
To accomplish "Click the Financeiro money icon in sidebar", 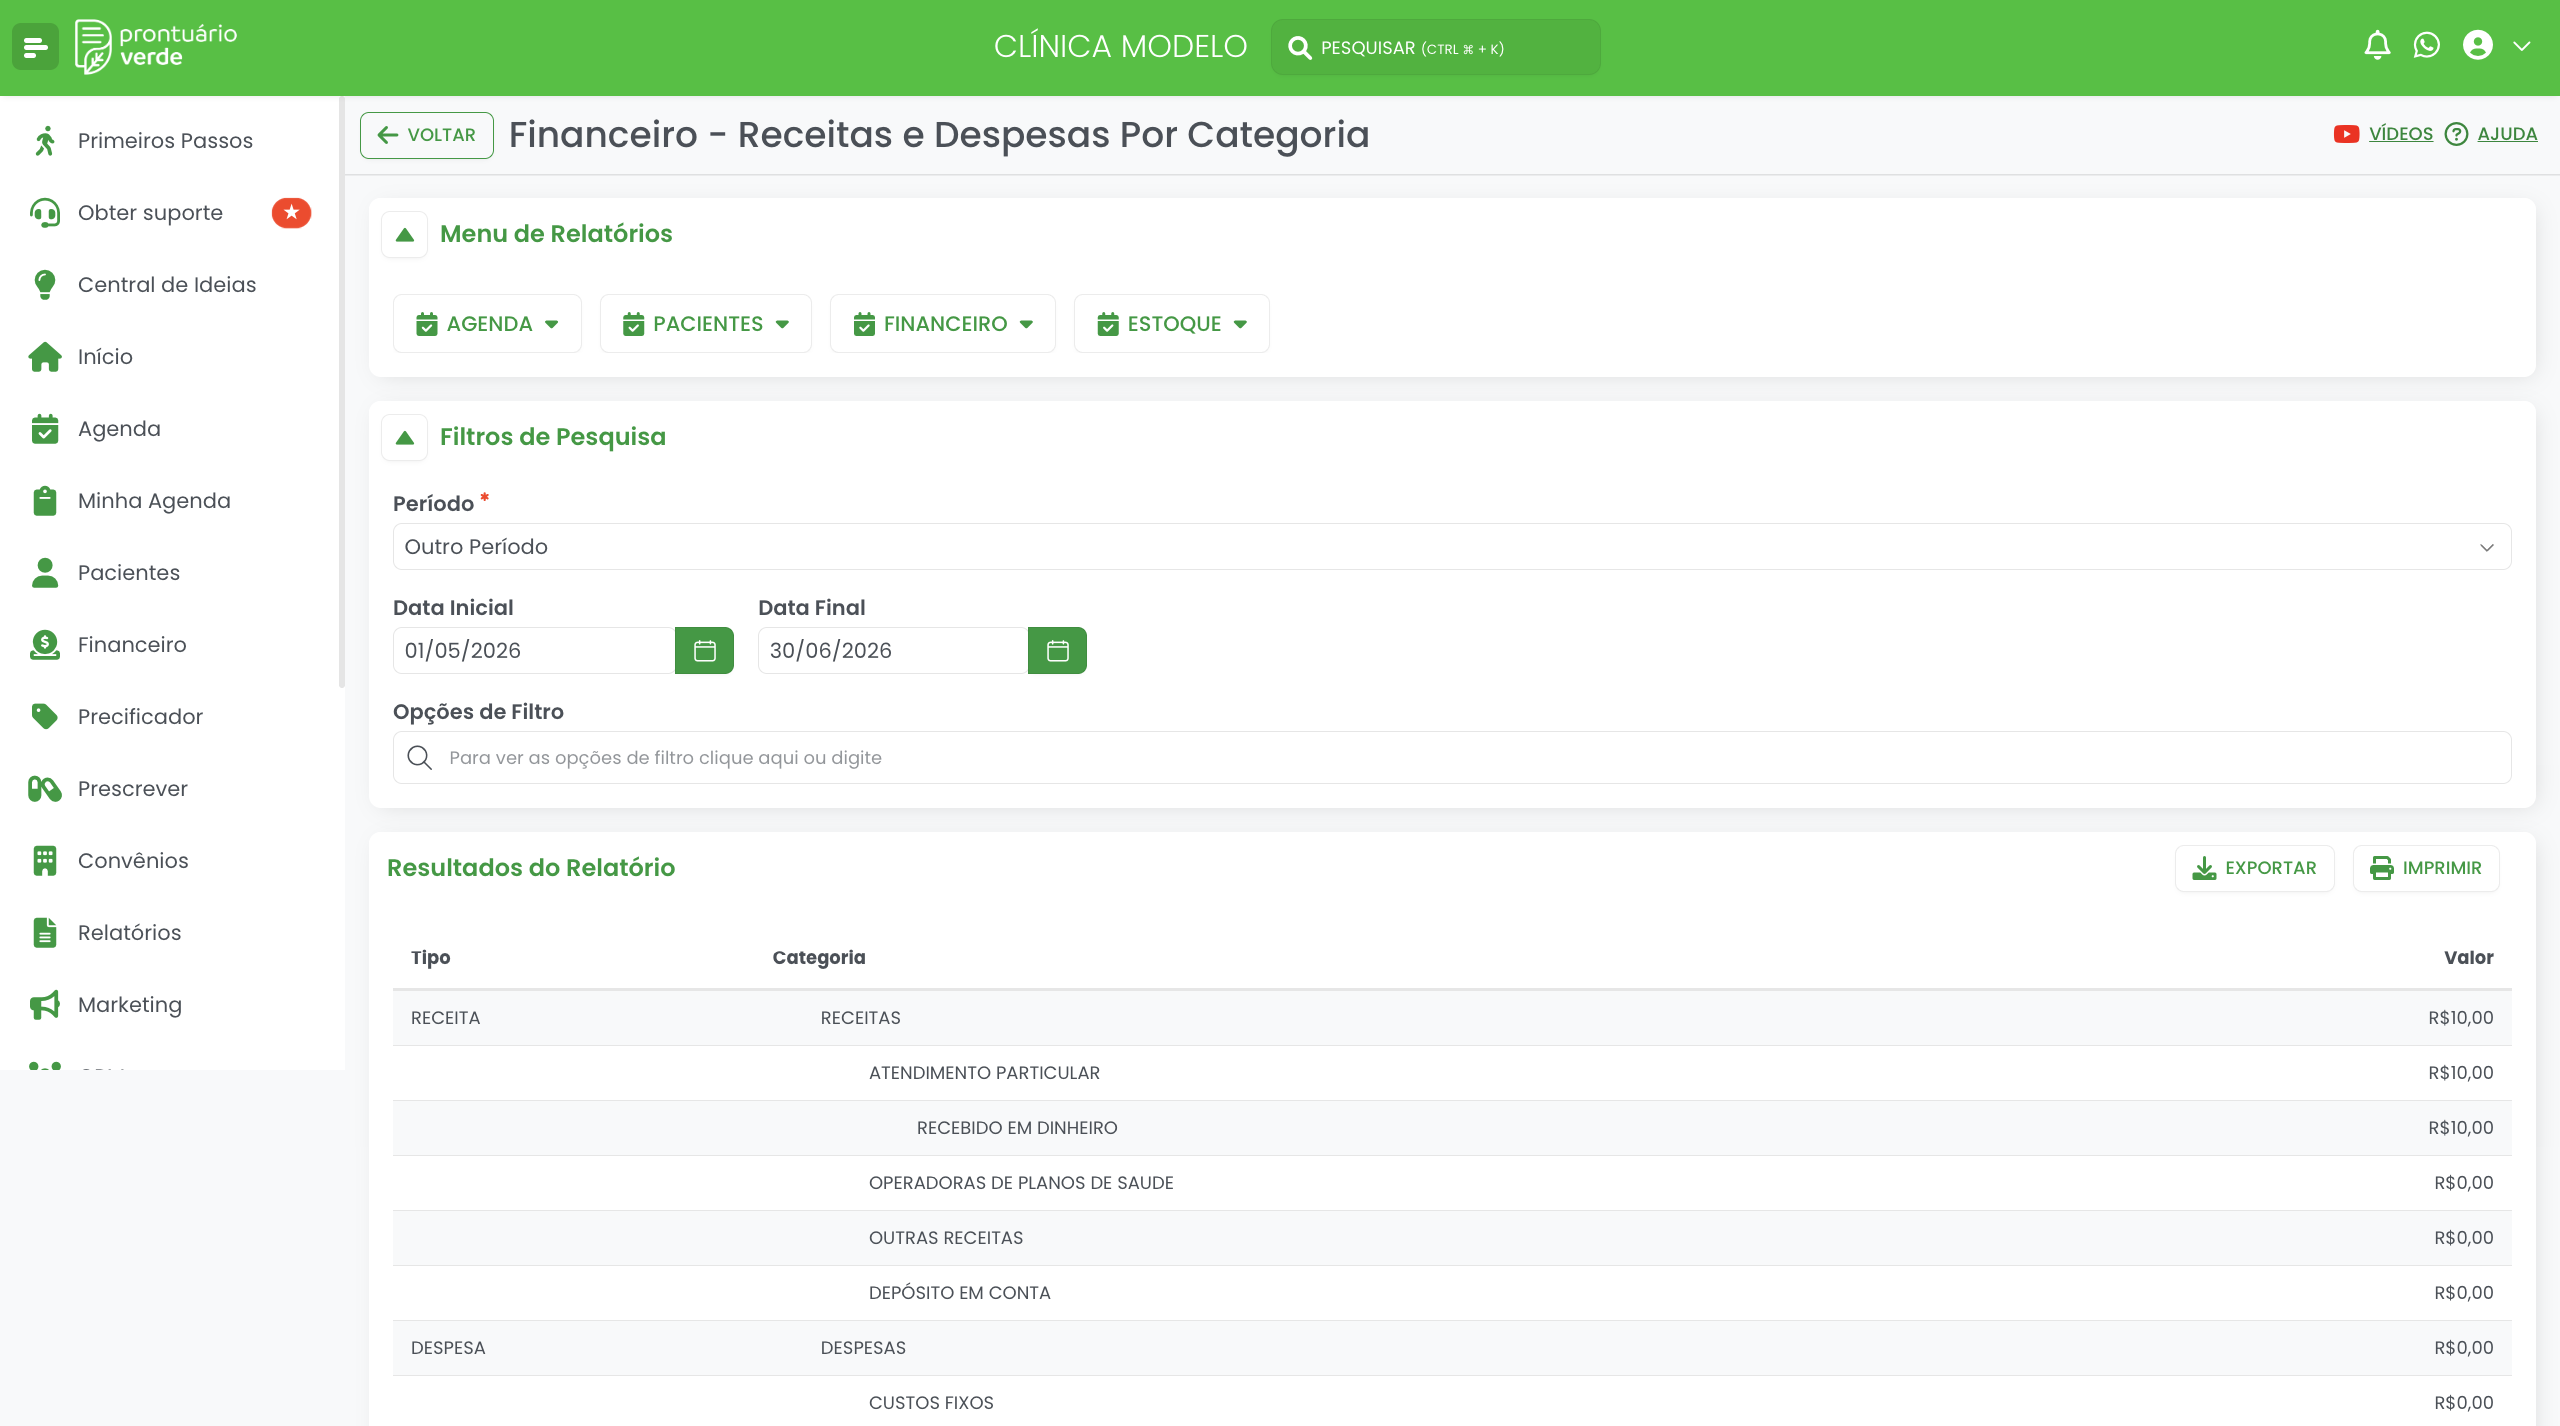I will (44, 645).
